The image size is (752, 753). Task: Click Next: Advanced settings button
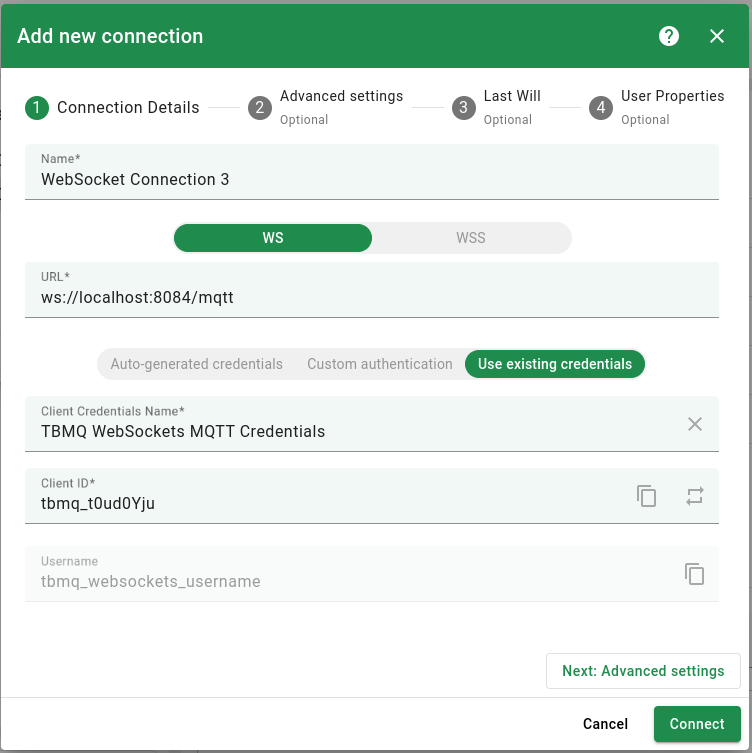tap(643, 671)
